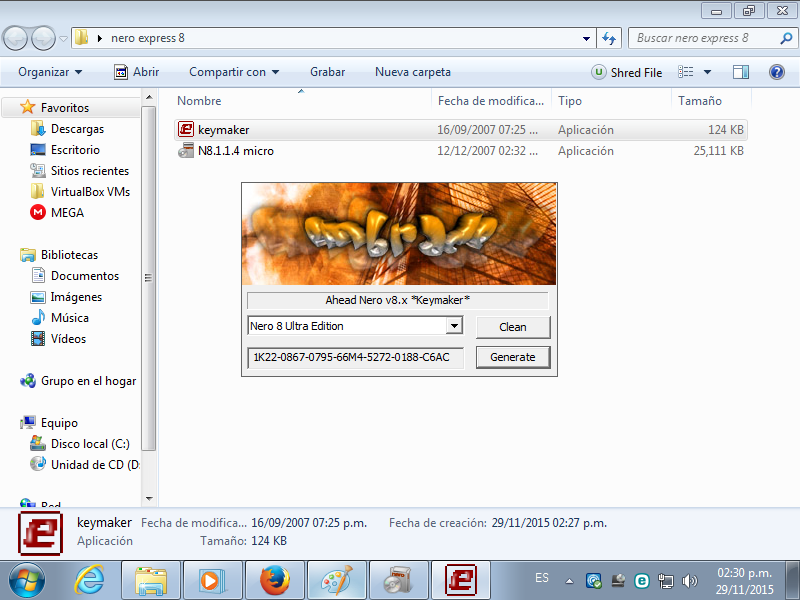The image size is (800, 600).
Task: Click the navigation pane scroll down arrow
Action: [148, 498]
